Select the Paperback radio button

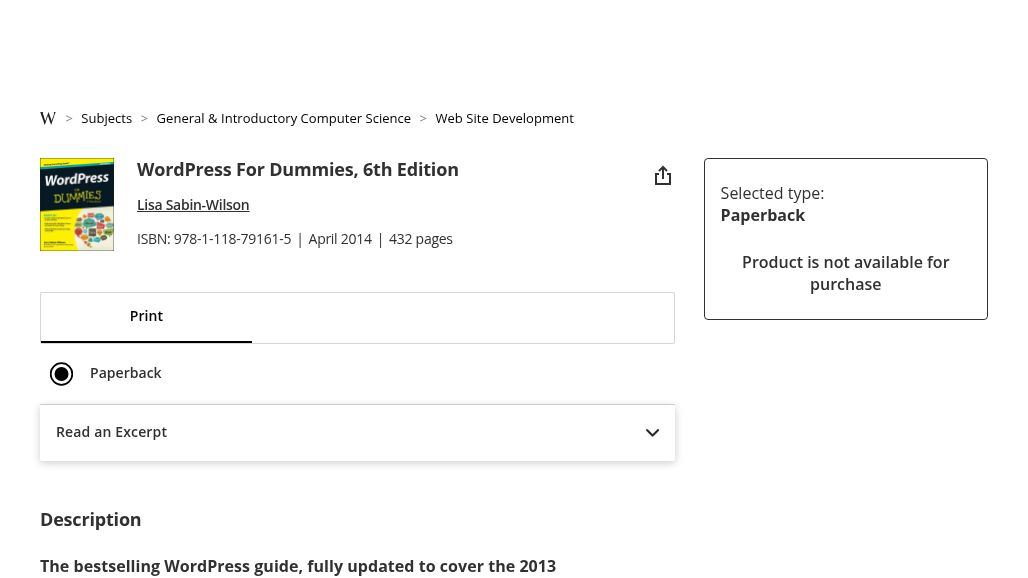(x=62, y=374)
